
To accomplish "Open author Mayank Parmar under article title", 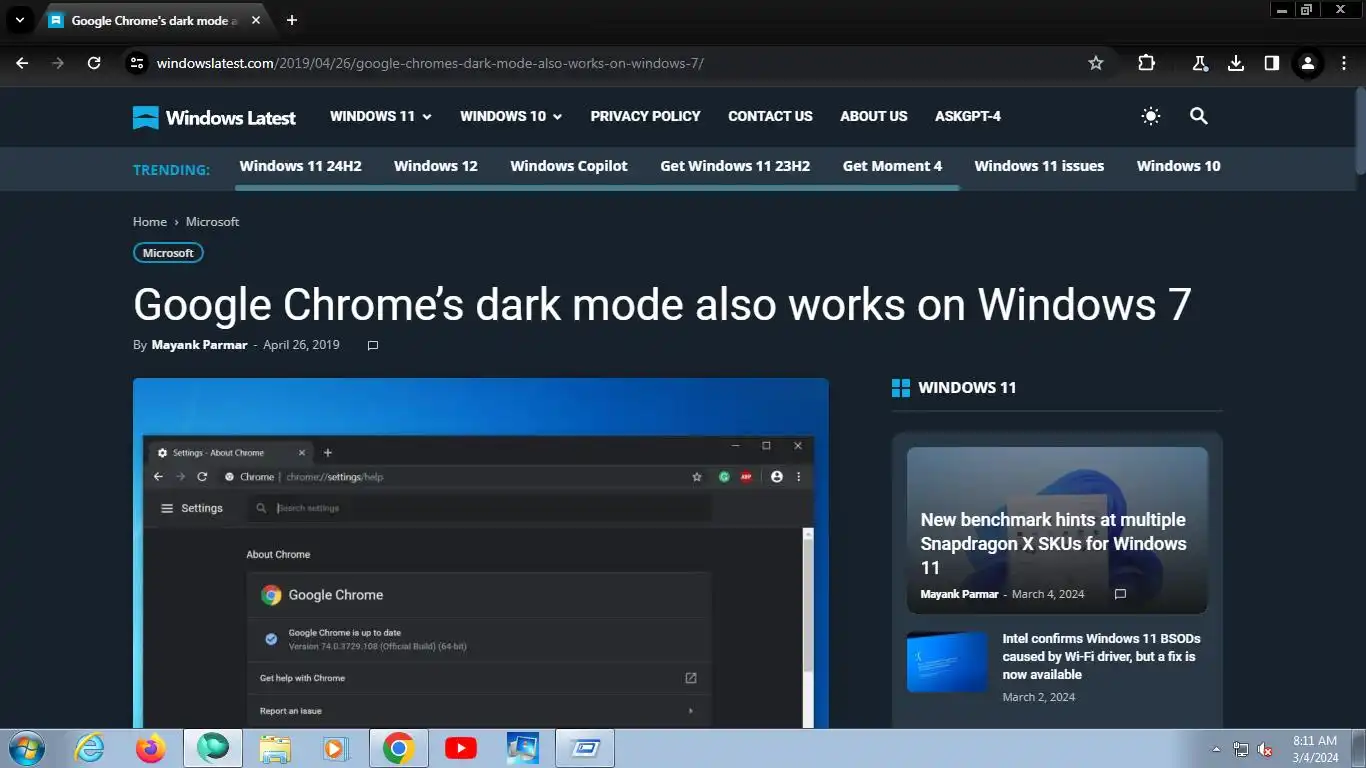I will [x=199, y=345].
